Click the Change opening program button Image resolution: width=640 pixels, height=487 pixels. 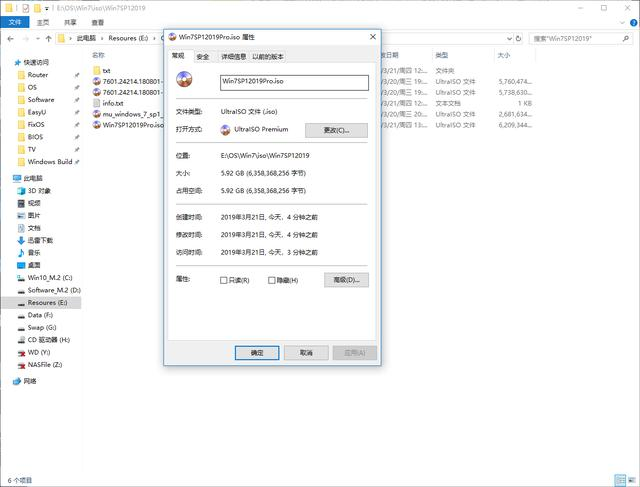[x=336, y=131]
